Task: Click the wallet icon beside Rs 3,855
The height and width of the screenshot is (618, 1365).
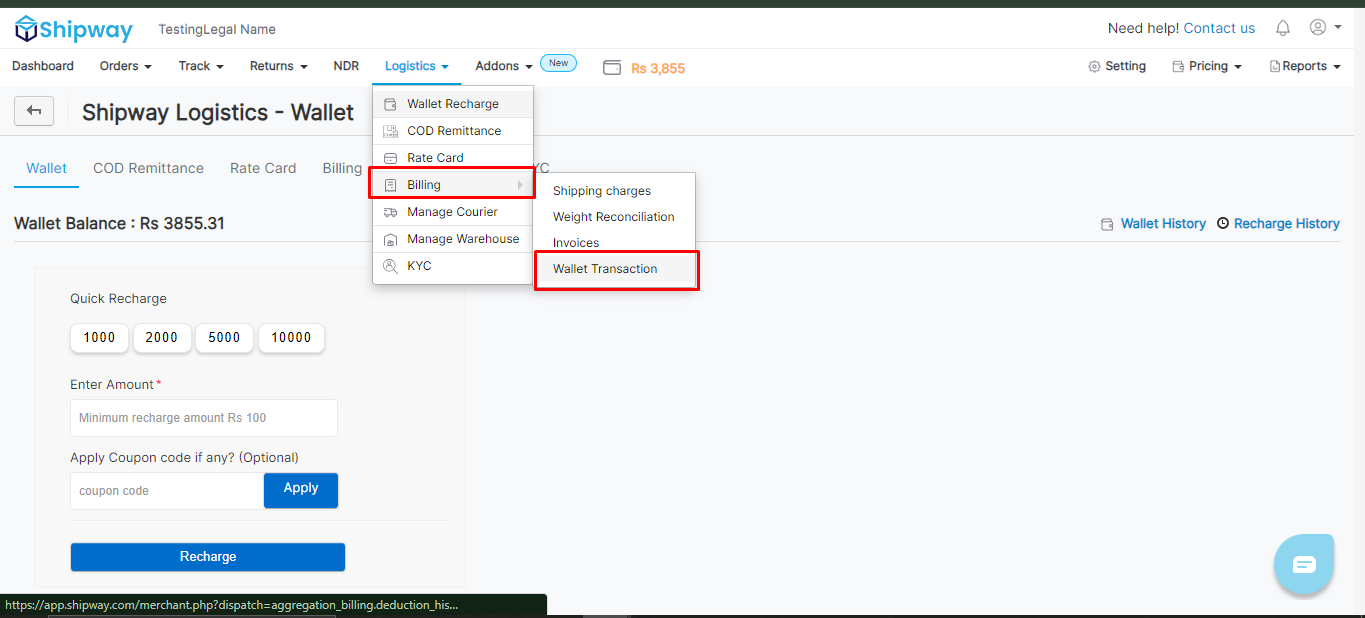Action: [612, 68]
